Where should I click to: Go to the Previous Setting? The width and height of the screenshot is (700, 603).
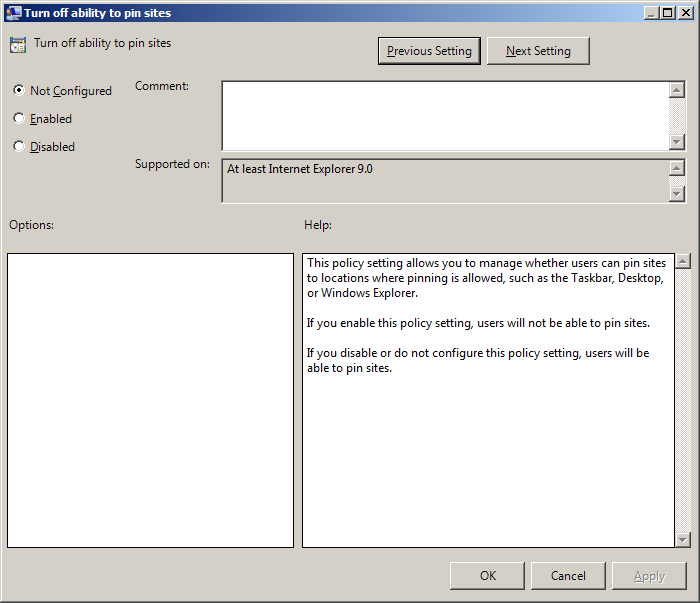(x=430, y=51)
